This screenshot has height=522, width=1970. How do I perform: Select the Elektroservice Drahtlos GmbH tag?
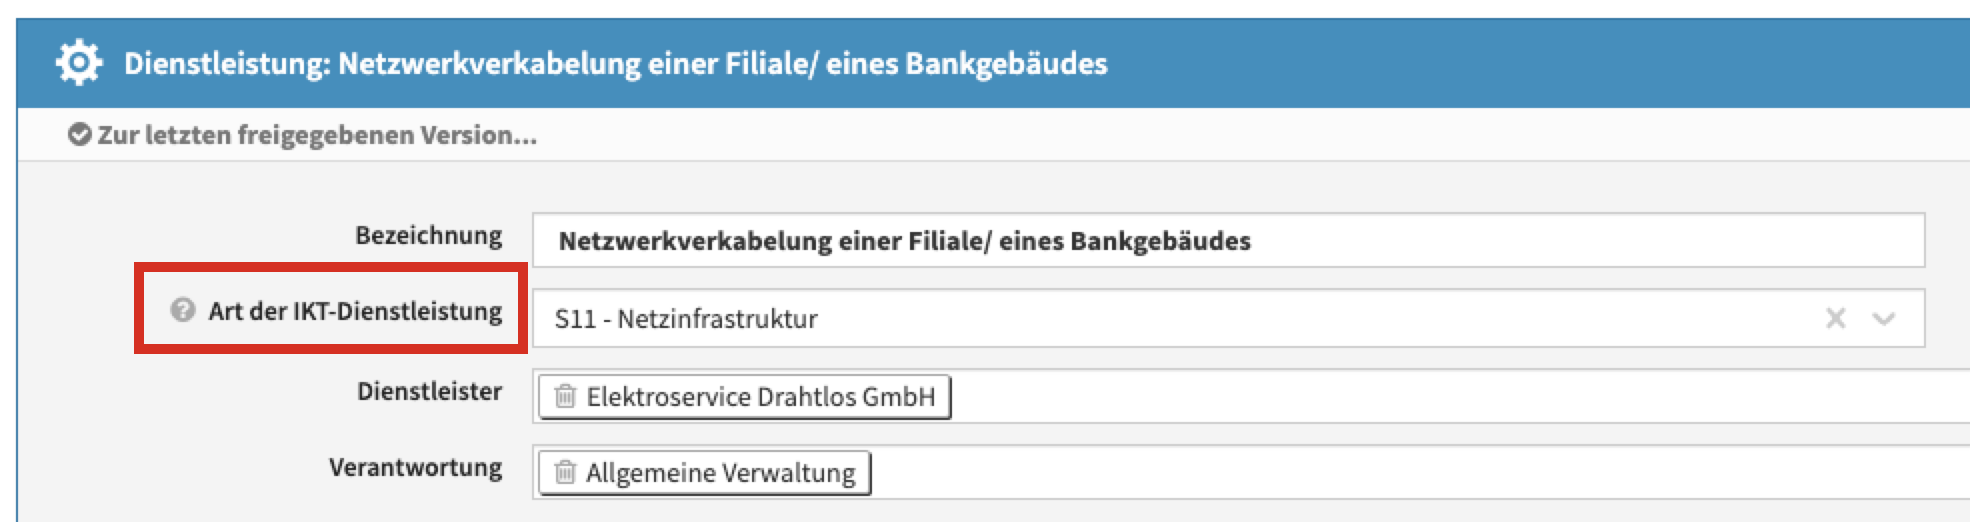[760, 397]
